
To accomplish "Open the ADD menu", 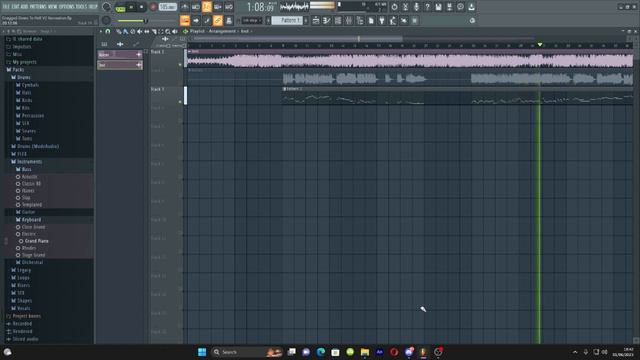I will tap(24, 7).
